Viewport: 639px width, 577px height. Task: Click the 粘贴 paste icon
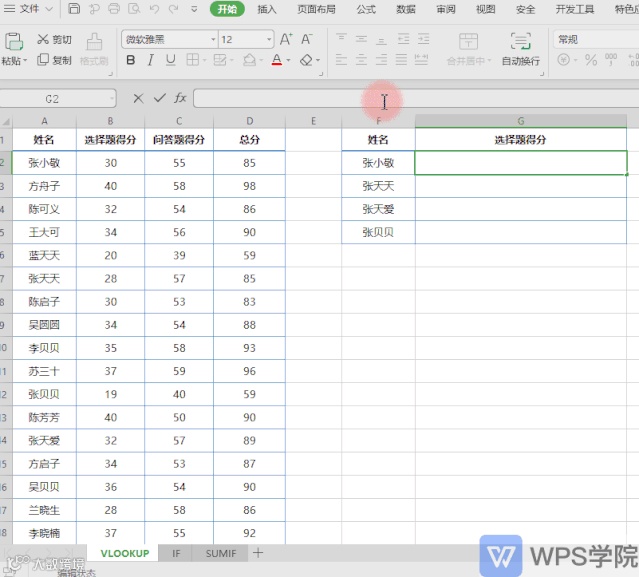[13, 41]
